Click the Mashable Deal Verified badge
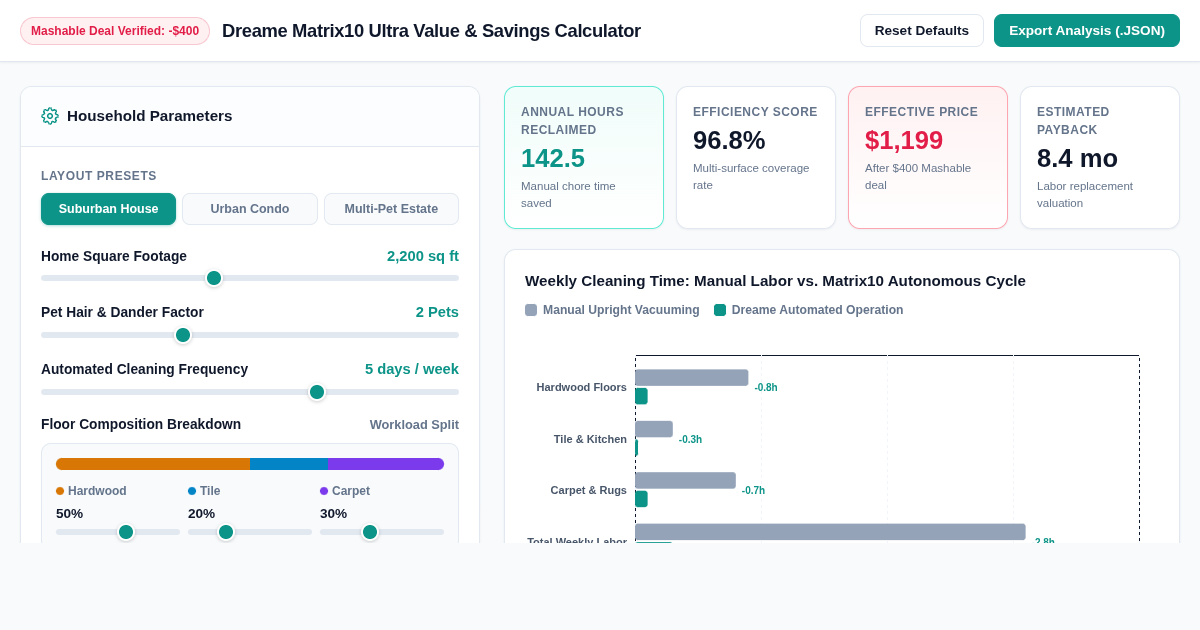The width and height of the screenshot is (1200, 630). [x=115, y=31]
